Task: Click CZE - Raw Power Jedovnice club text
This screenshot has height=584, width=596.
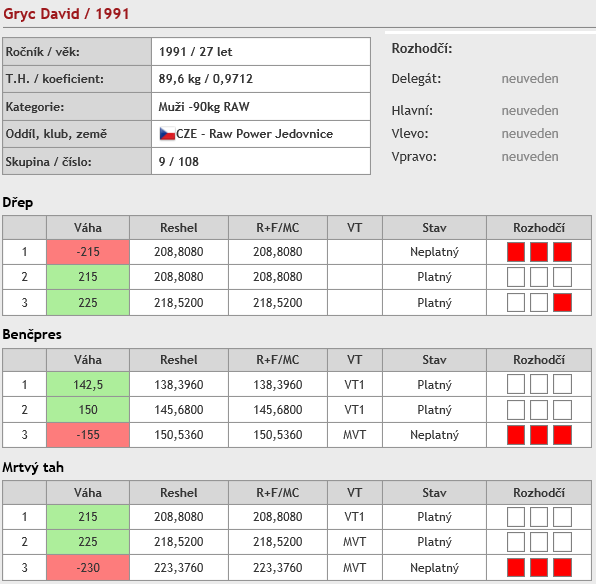Action: pos(254,134)
